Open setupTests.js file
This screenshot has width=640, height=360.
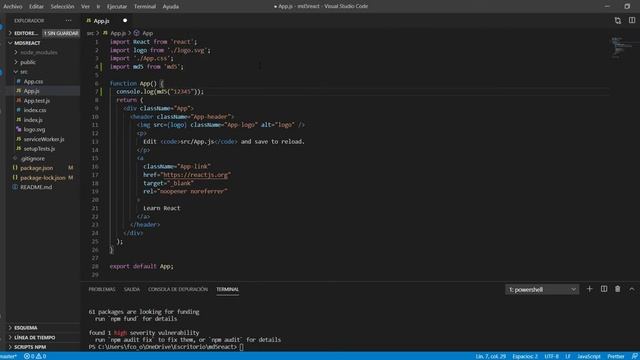pos(39,149)
